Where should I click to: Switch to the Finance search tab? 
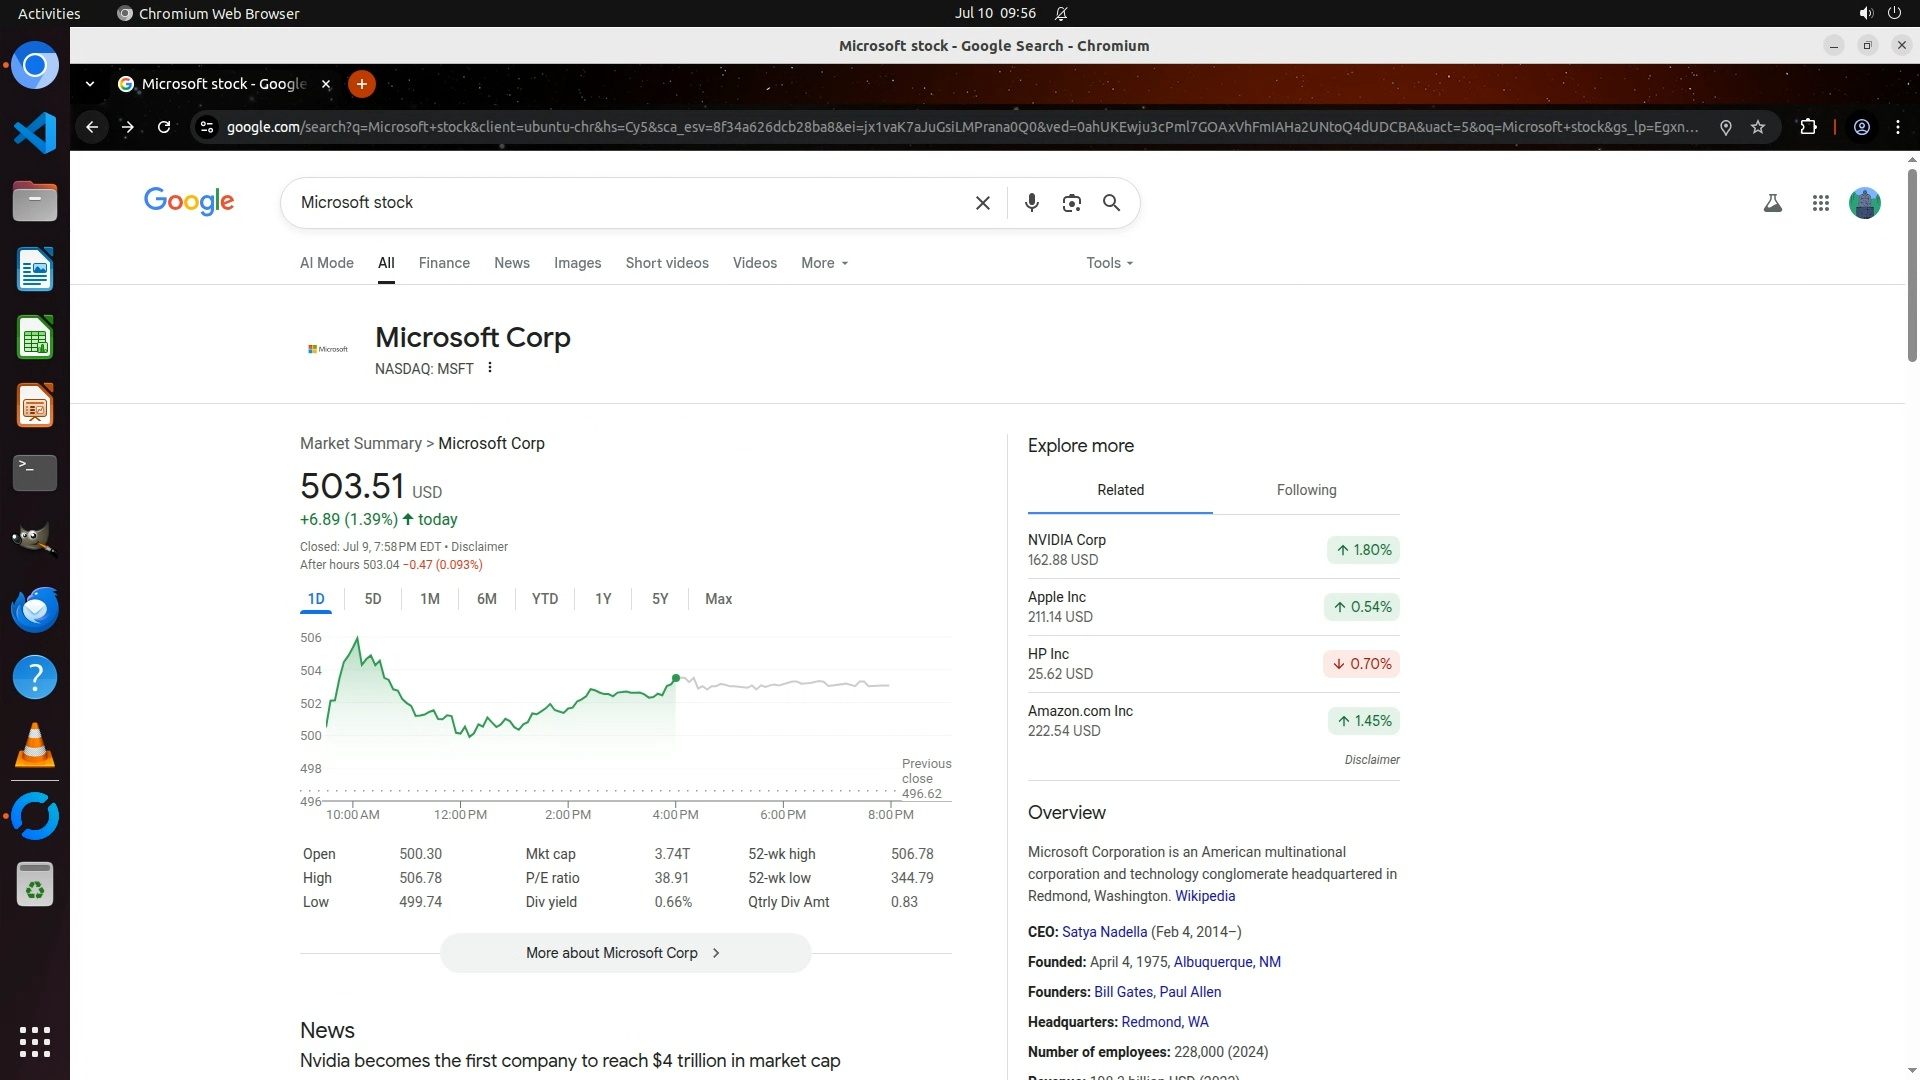(444, 263)
